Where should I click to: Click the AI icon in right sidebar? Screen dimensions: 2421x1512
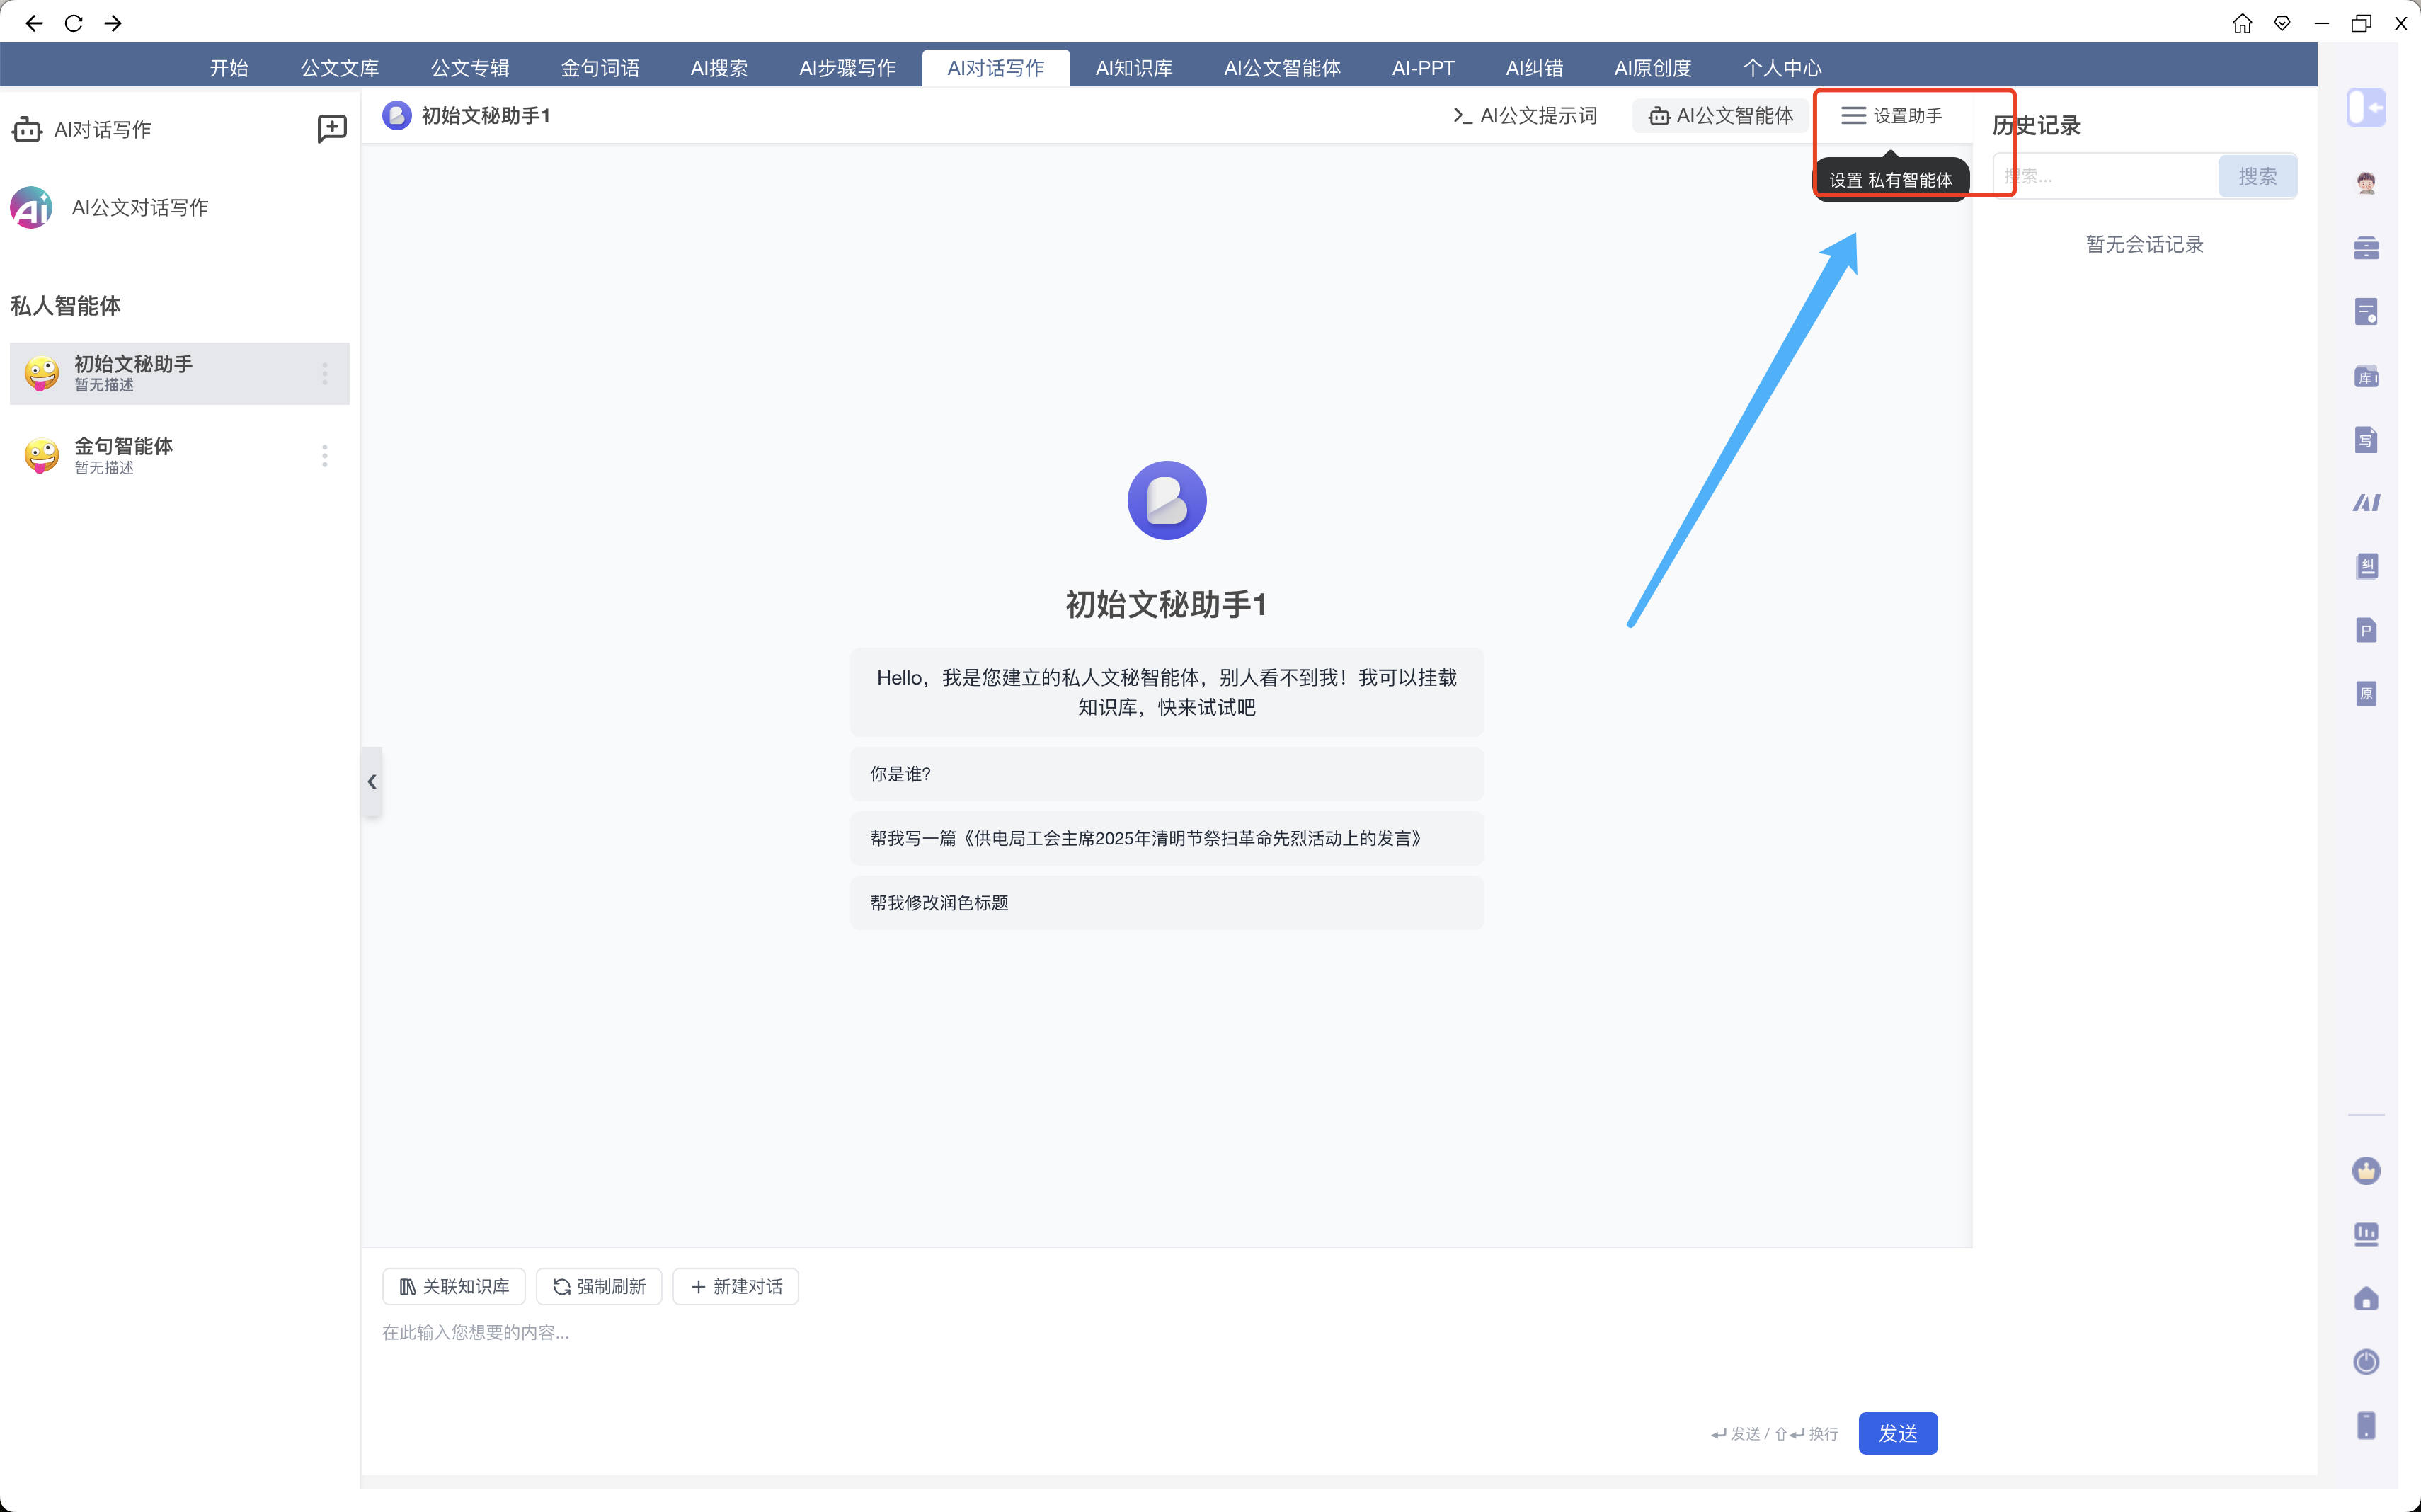click(x=2365, y=502)
